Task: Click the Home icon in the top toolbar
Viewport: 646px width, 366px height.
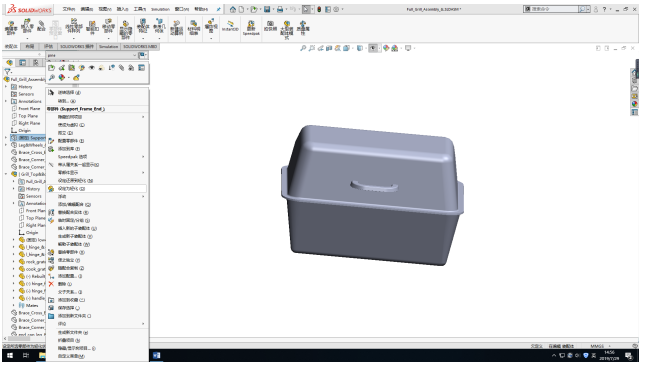Action: point(233,9)
